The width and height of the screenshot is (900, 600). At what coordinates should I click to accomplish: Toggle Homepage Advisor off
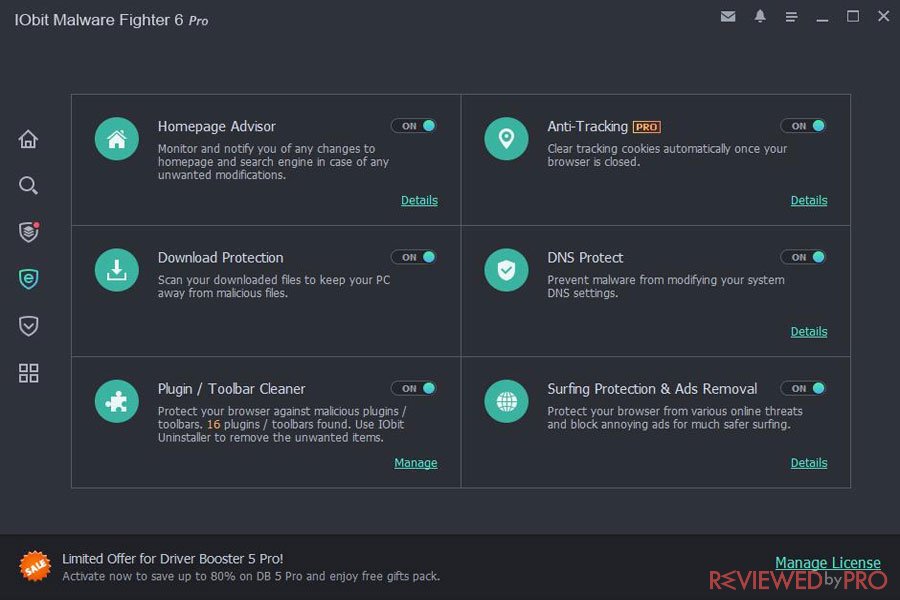point(414,126)
